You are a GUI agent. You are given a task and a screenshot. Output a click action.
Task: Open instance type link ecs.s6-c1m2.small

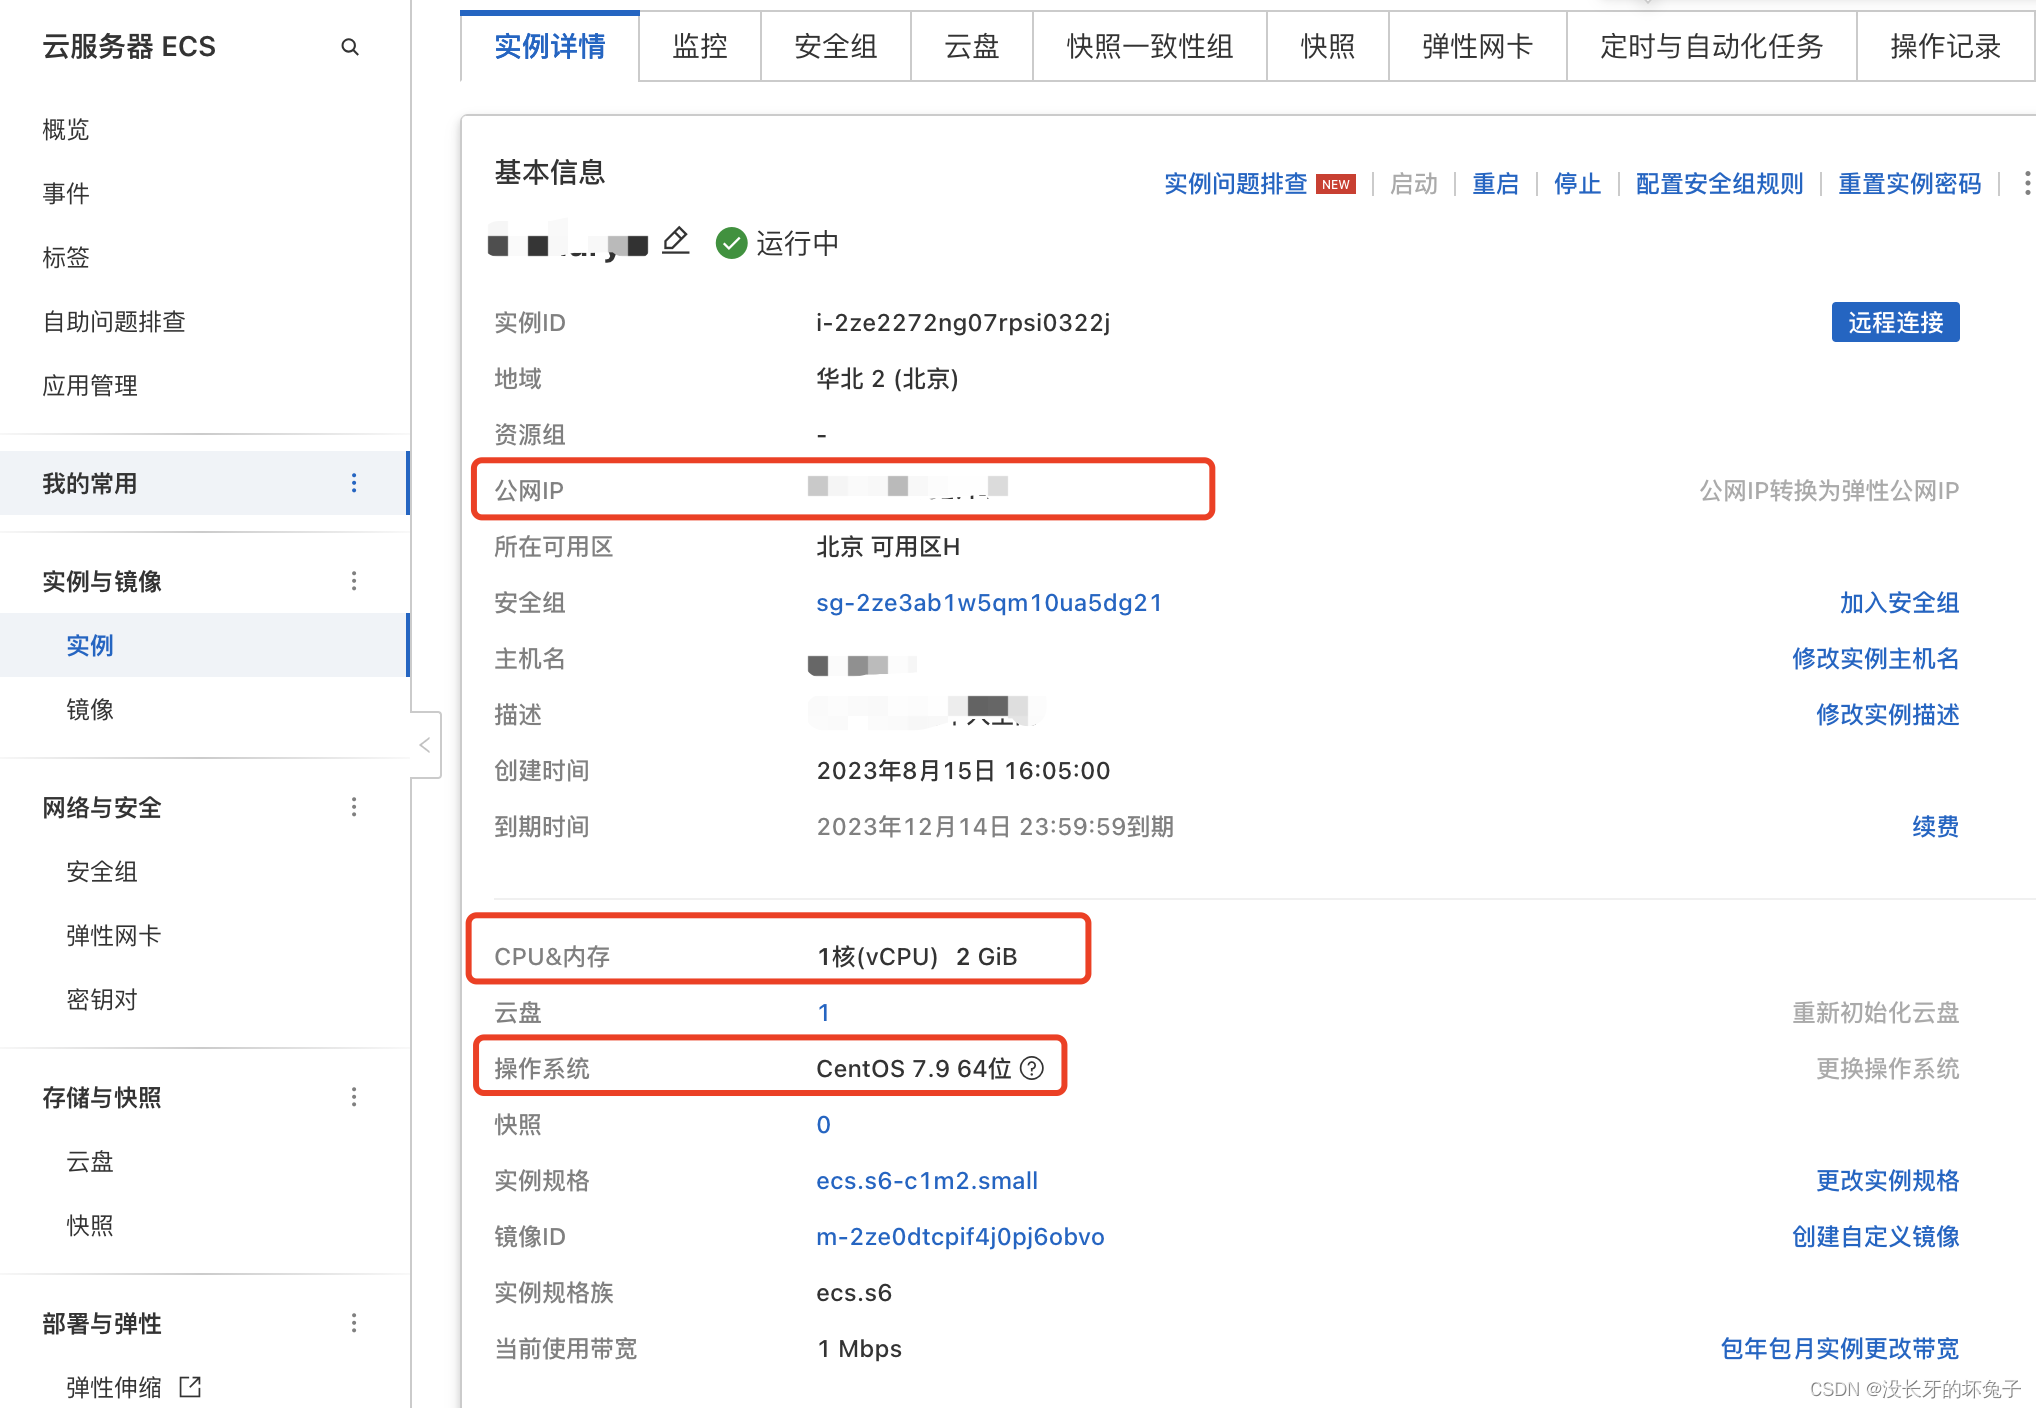coord(926,1181)
